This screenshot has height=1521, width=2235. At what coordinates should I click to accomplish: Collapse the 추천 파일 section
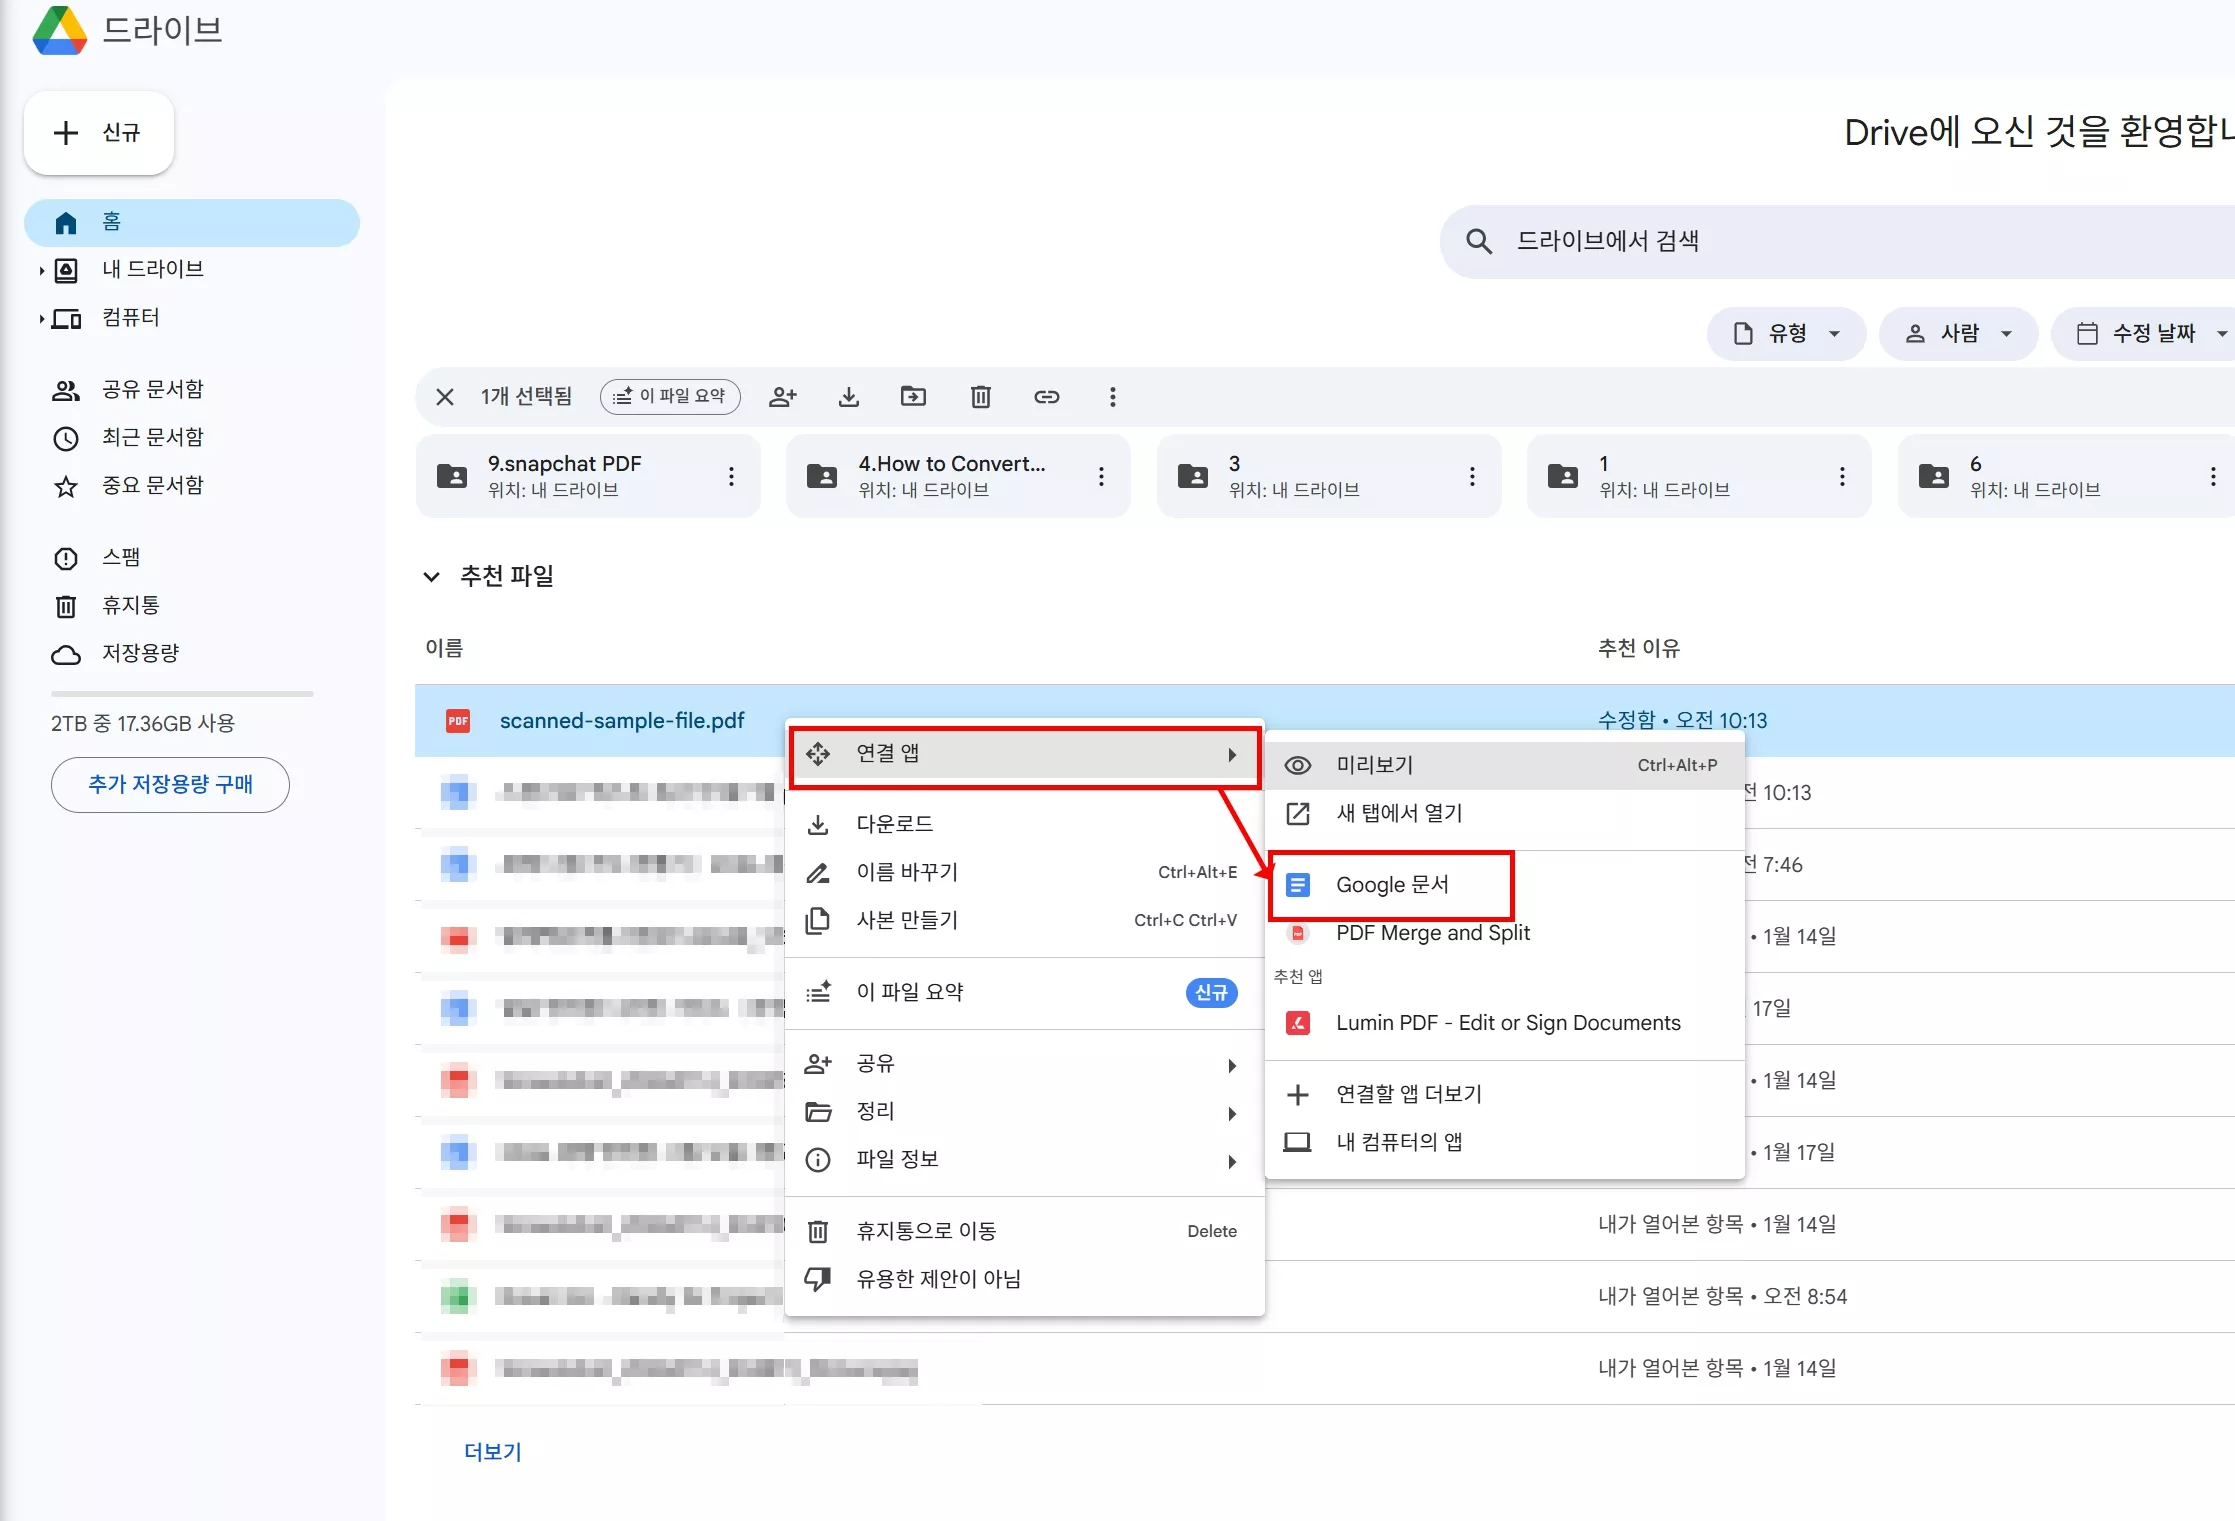[x=431, y=576]
